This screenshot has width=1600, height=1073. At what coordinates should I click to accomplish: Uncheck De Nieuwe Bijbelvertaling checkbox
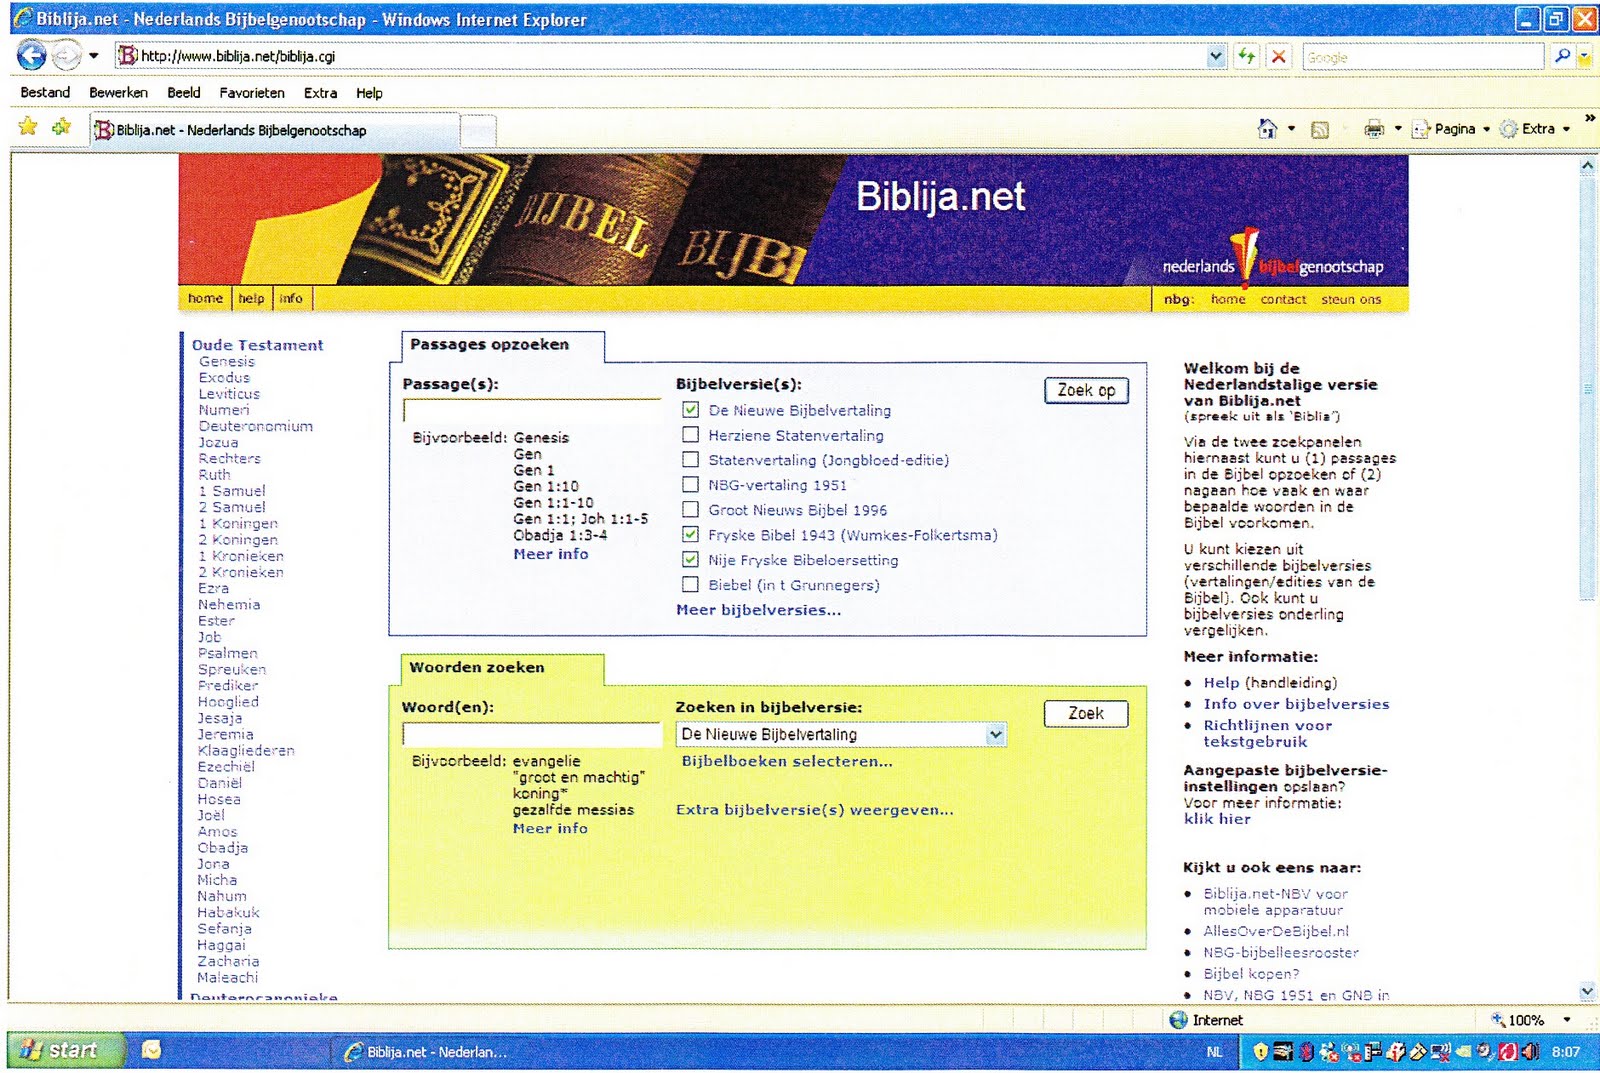[x=690, y=410]
